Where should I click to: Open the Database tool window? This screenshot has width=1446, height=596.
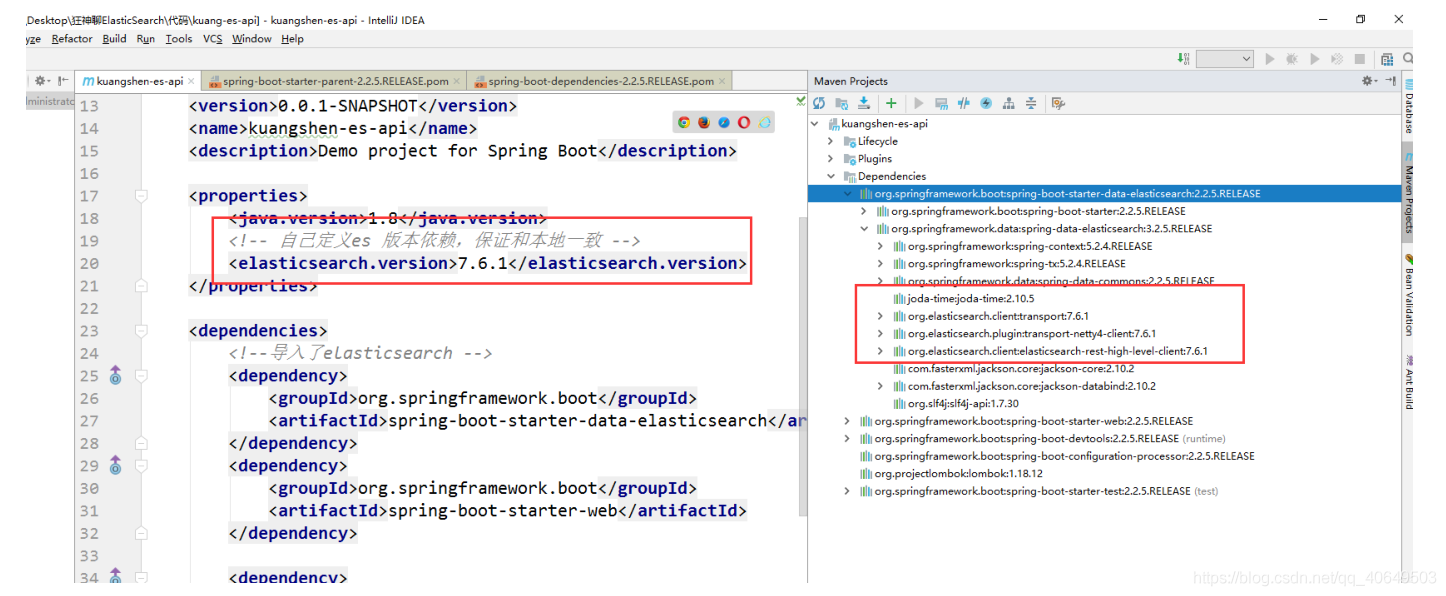(x=1409, y=106)
